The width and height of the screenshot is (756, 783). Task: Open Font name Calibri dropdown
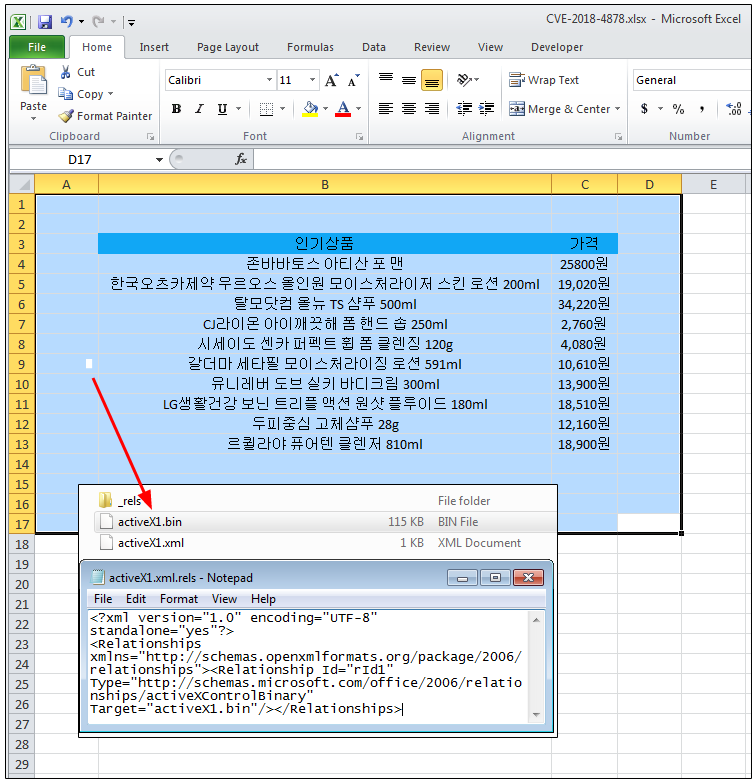click(270, 80)
